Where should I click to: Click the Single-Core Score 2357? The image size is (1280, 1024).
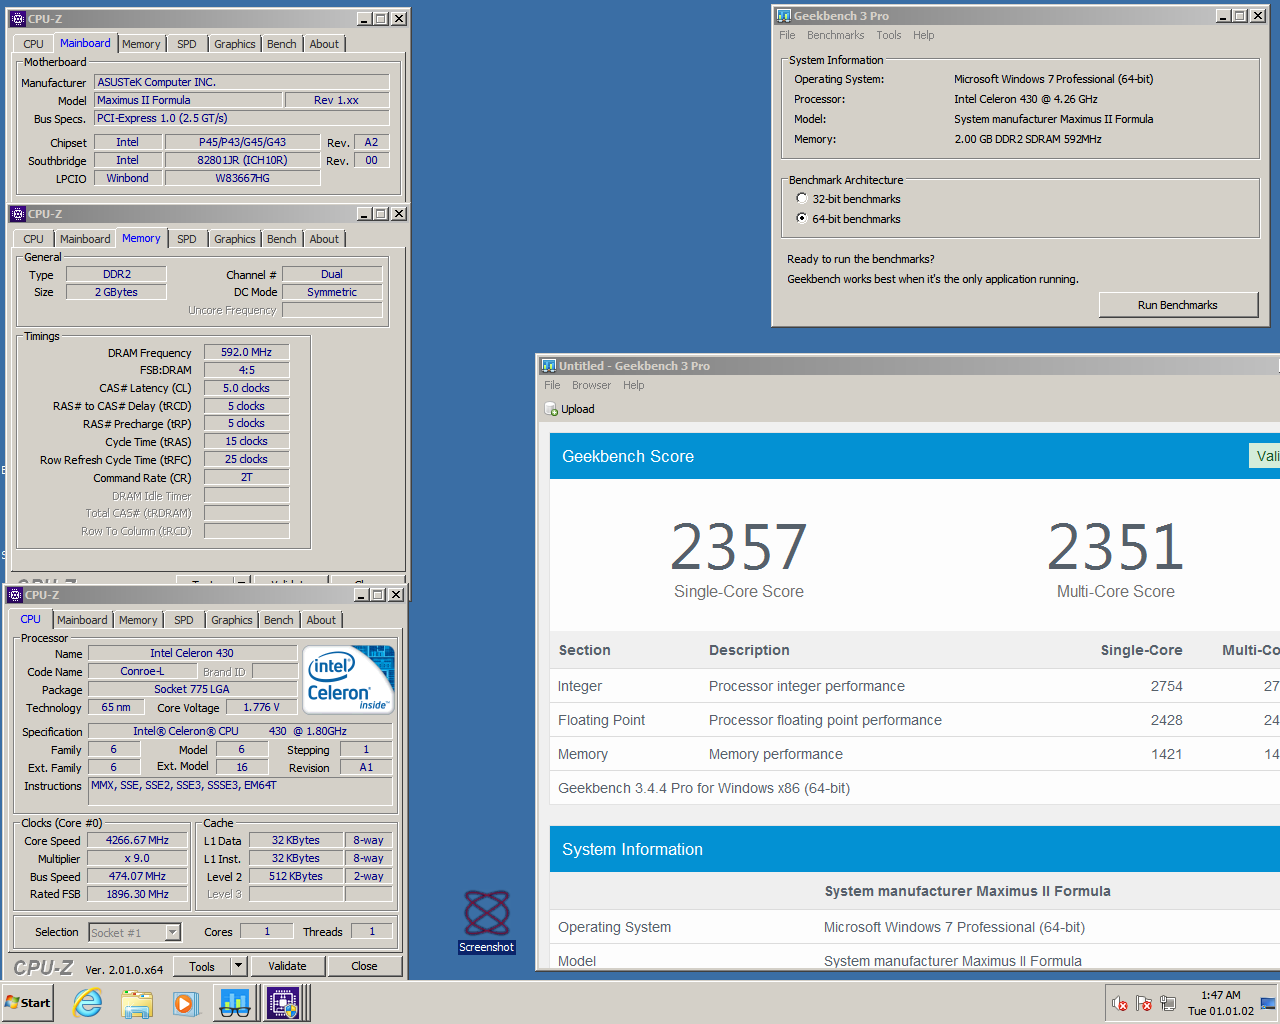point(738,546)
